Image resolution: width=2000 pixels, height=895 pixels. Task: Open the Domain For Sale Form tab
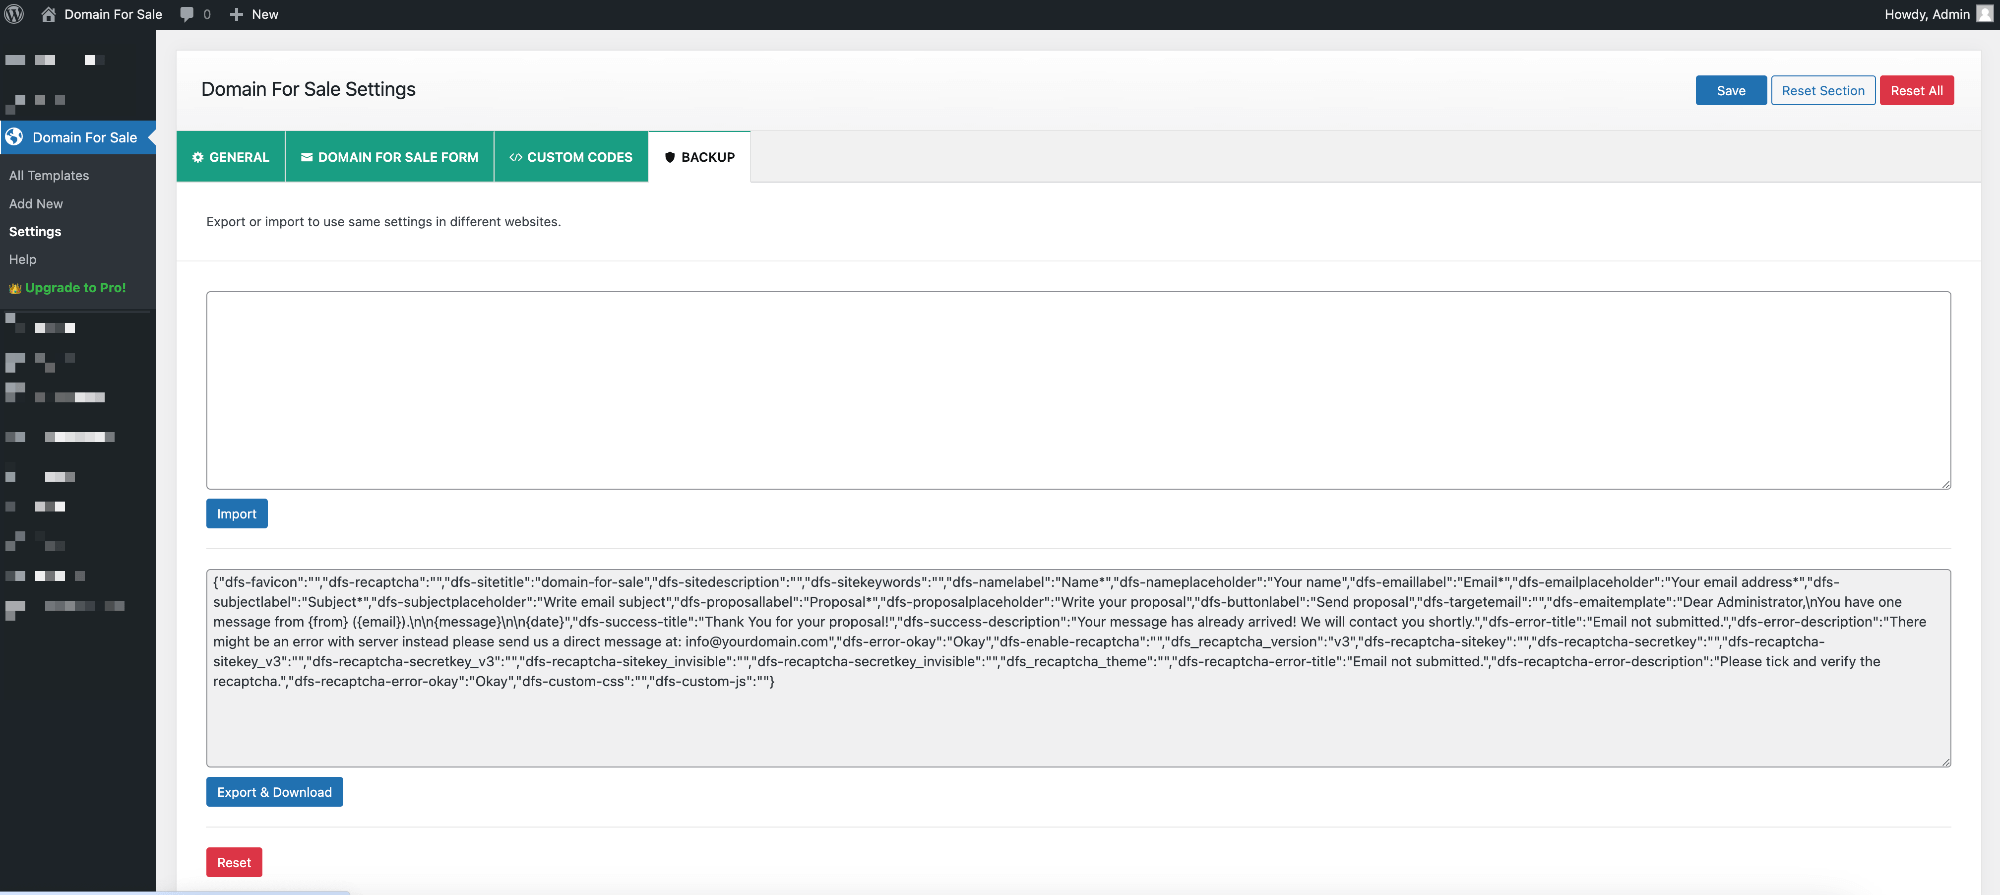(x=390, y=157)
